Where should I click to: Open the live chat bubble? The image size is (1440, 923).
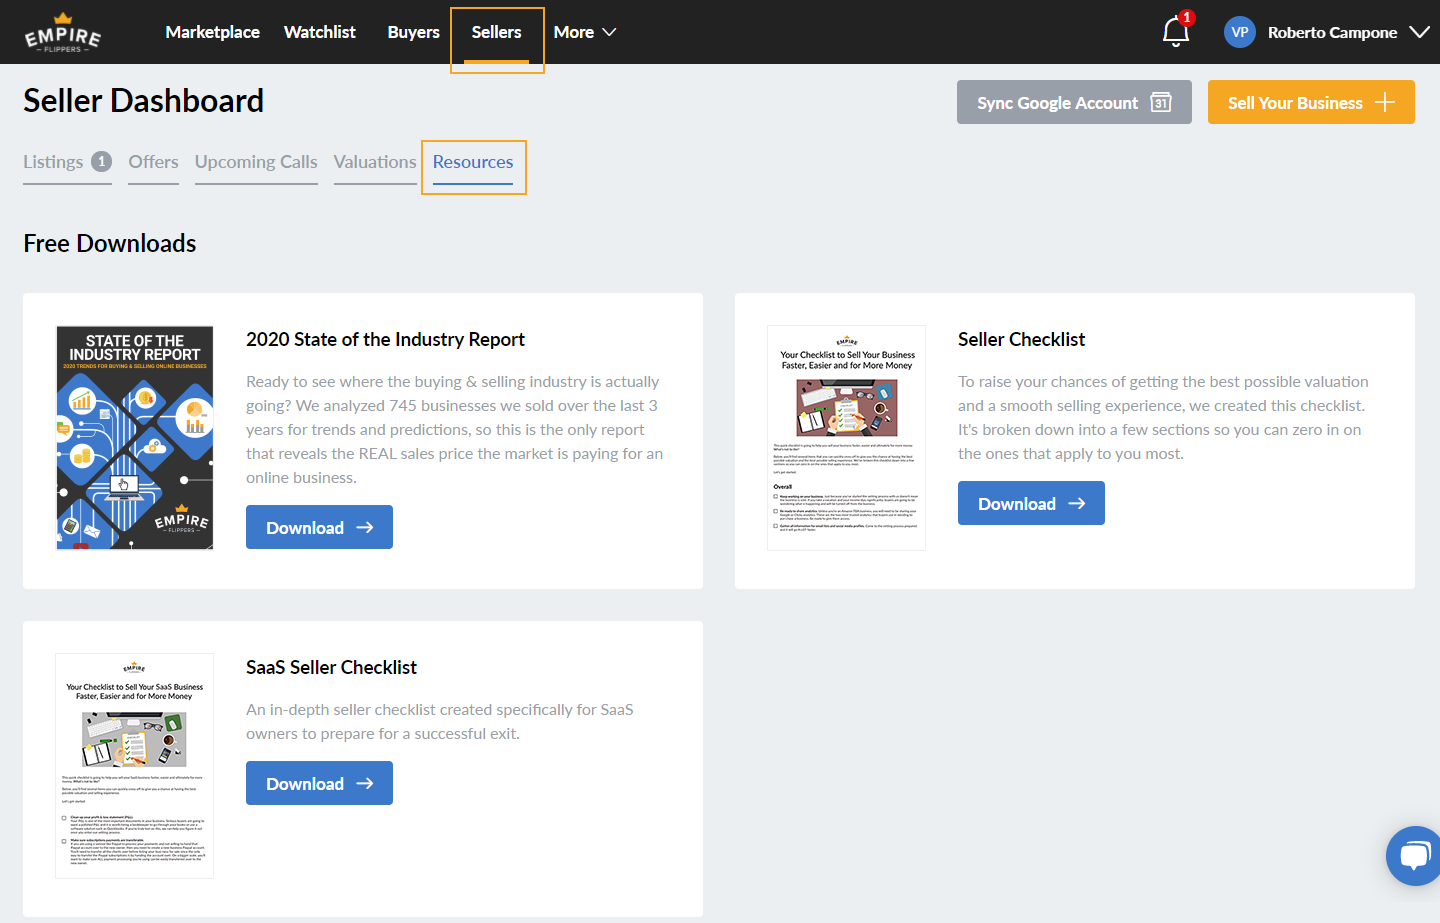click(1414, 856)
